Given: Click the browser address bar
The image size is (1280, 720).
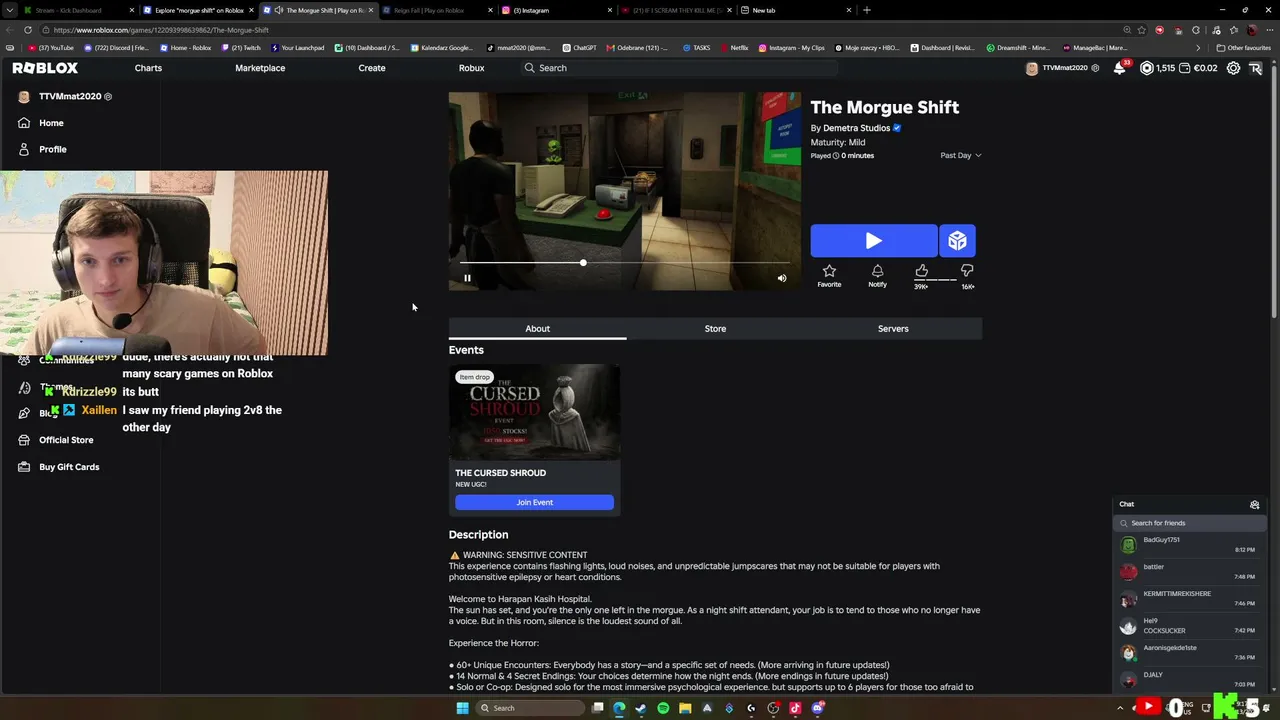Looking at the screenshot, I should pyautogui.click(x=580, y=30).
